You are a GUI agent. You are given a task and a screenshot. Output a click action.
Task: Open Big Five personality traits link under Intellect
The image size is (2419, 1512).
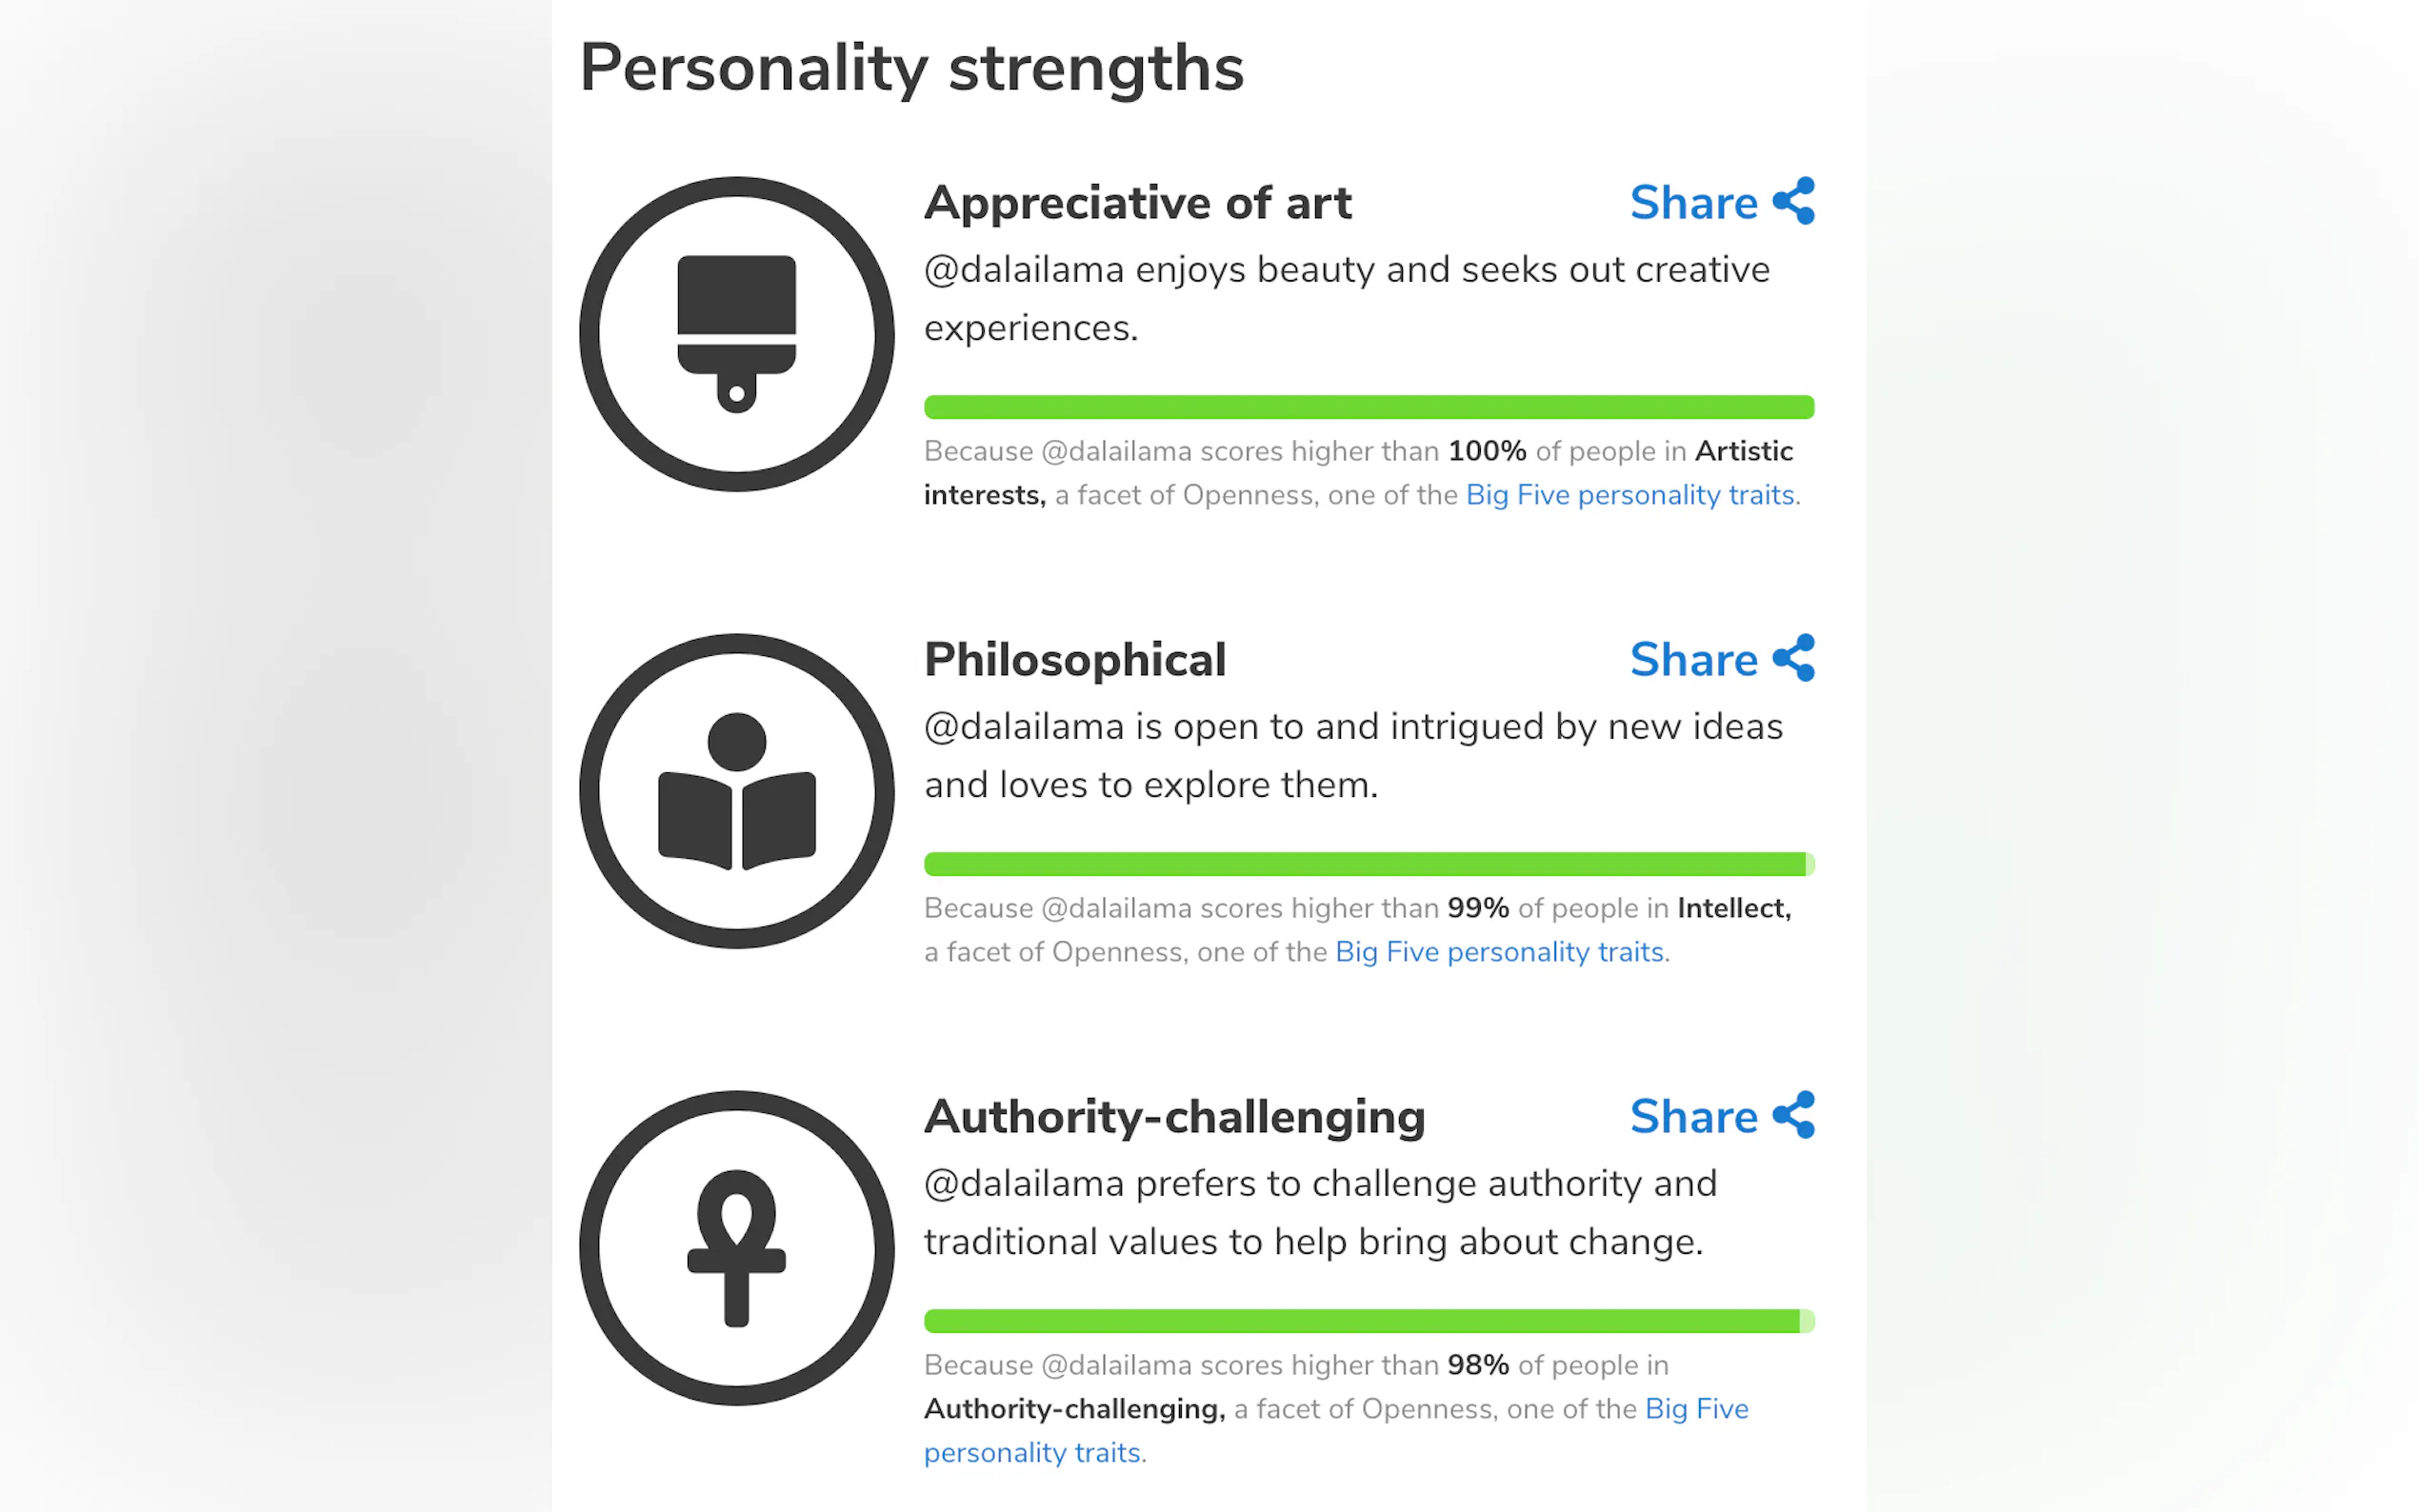[x=1499, y=952]
